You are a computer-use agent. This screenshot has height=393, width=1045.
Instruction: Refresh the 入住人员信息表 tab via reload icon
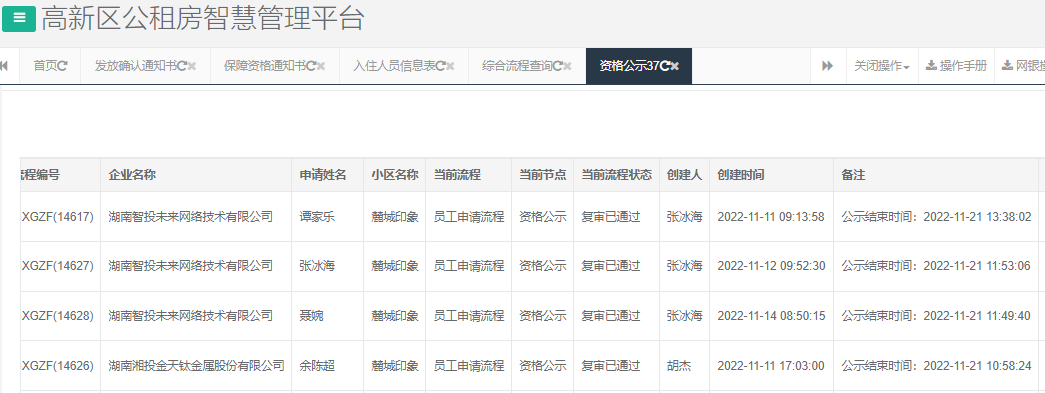pos(440,66)
